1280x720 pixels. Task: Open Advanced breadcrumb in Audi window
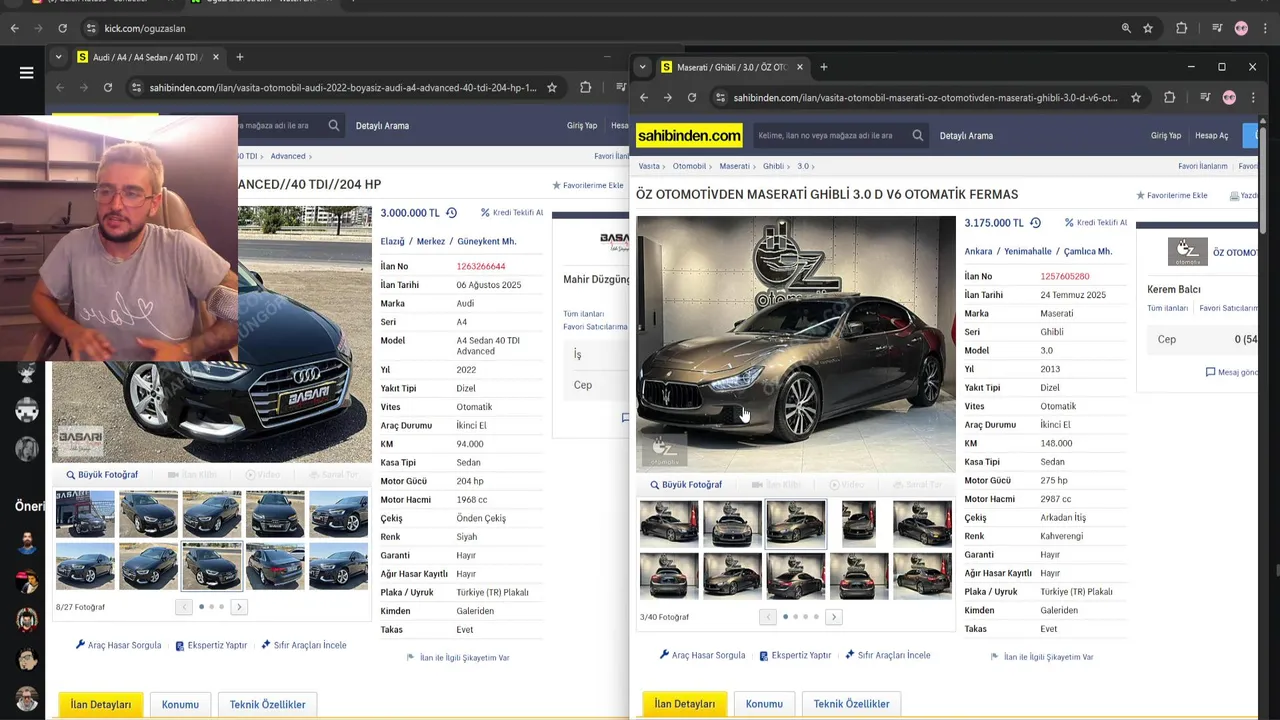[x=288, y=156]
